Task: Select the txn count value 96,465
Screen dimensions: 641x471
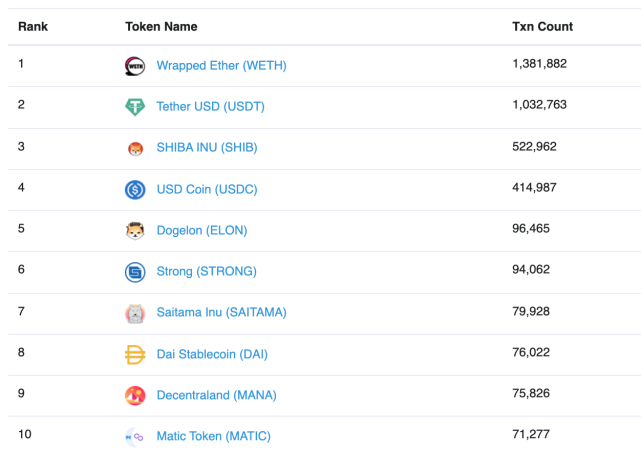Action: coord(531,228)
